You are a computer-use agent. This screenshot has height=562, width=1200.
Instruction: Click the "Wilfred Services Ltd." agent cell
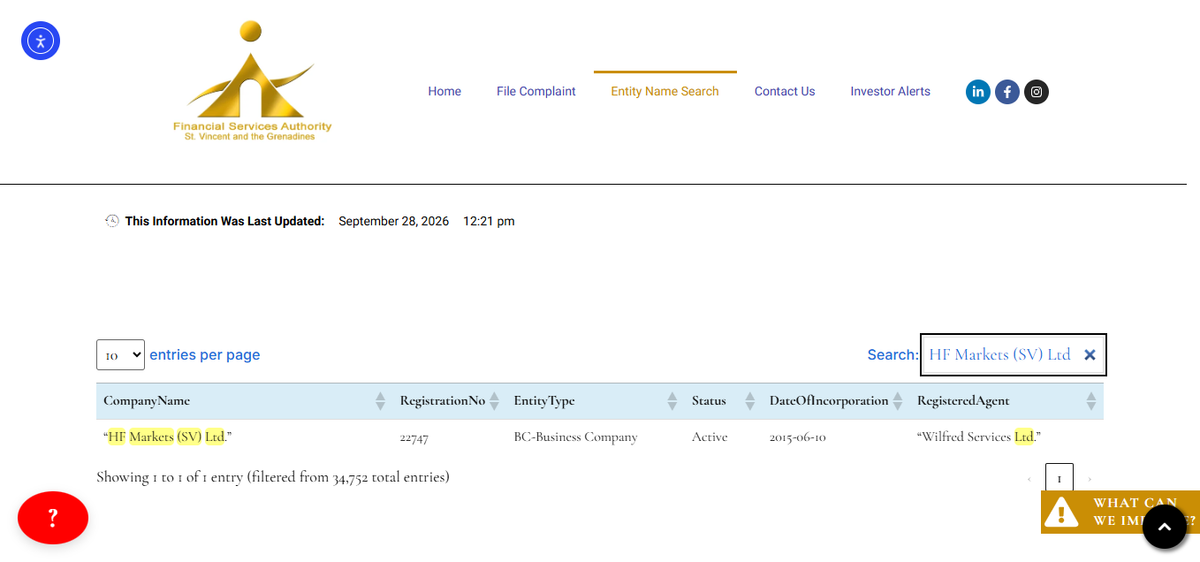(979, 437)
